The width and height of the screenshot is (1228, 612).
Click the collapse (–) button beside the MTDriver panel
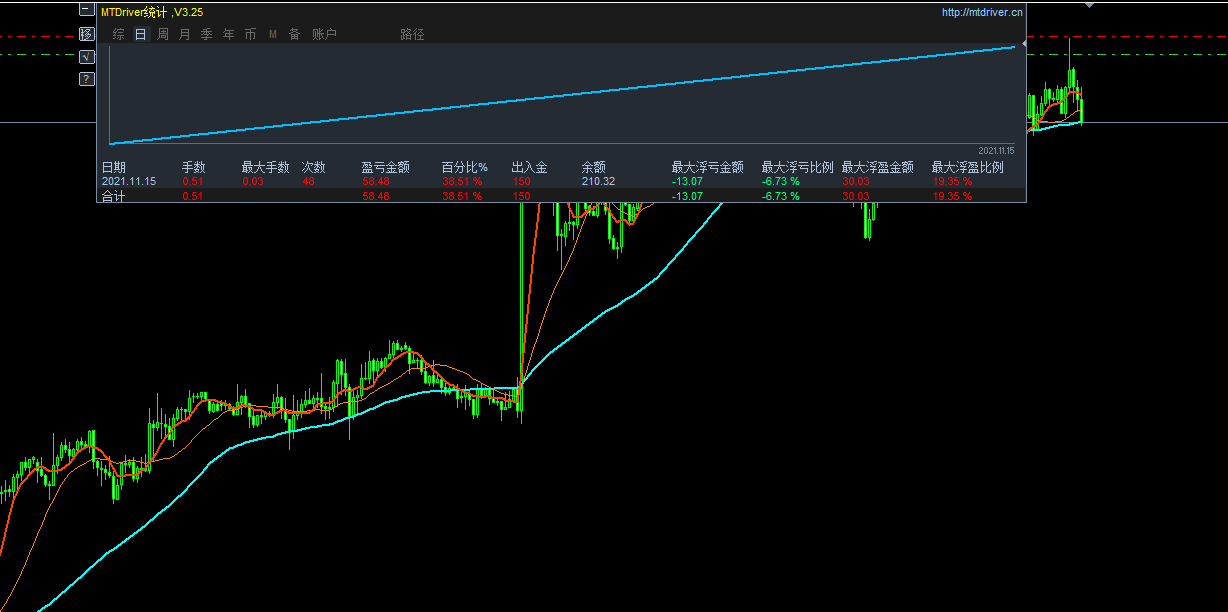point(86,11)
